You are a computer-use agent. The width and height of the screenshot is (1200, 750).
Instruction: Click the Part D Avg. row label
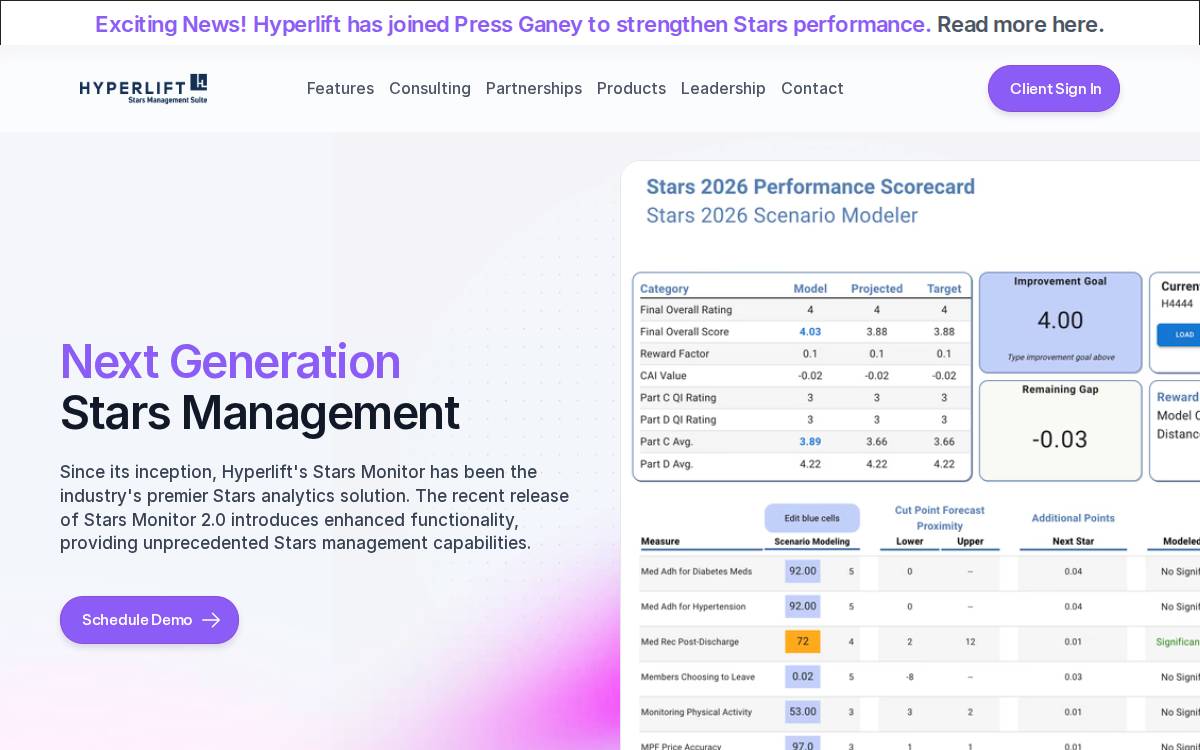point(667,464)
